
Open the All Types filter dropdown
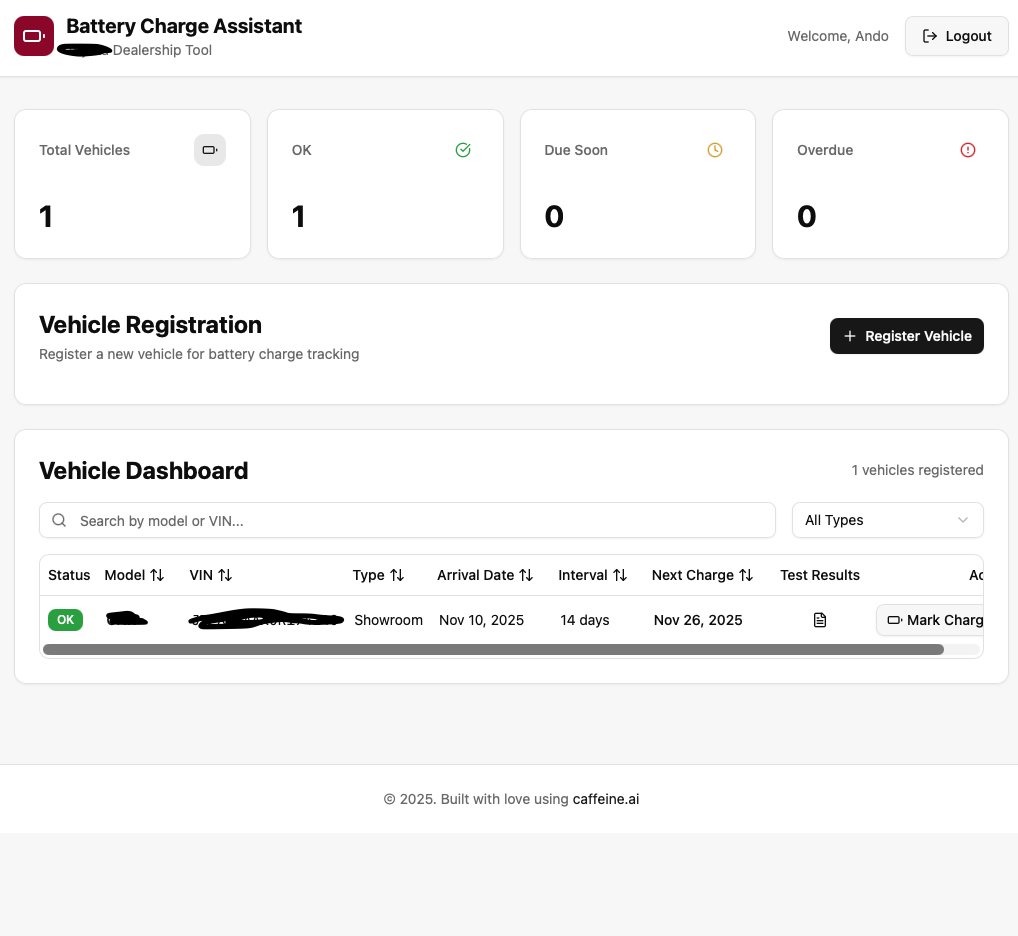pos(888,520)
